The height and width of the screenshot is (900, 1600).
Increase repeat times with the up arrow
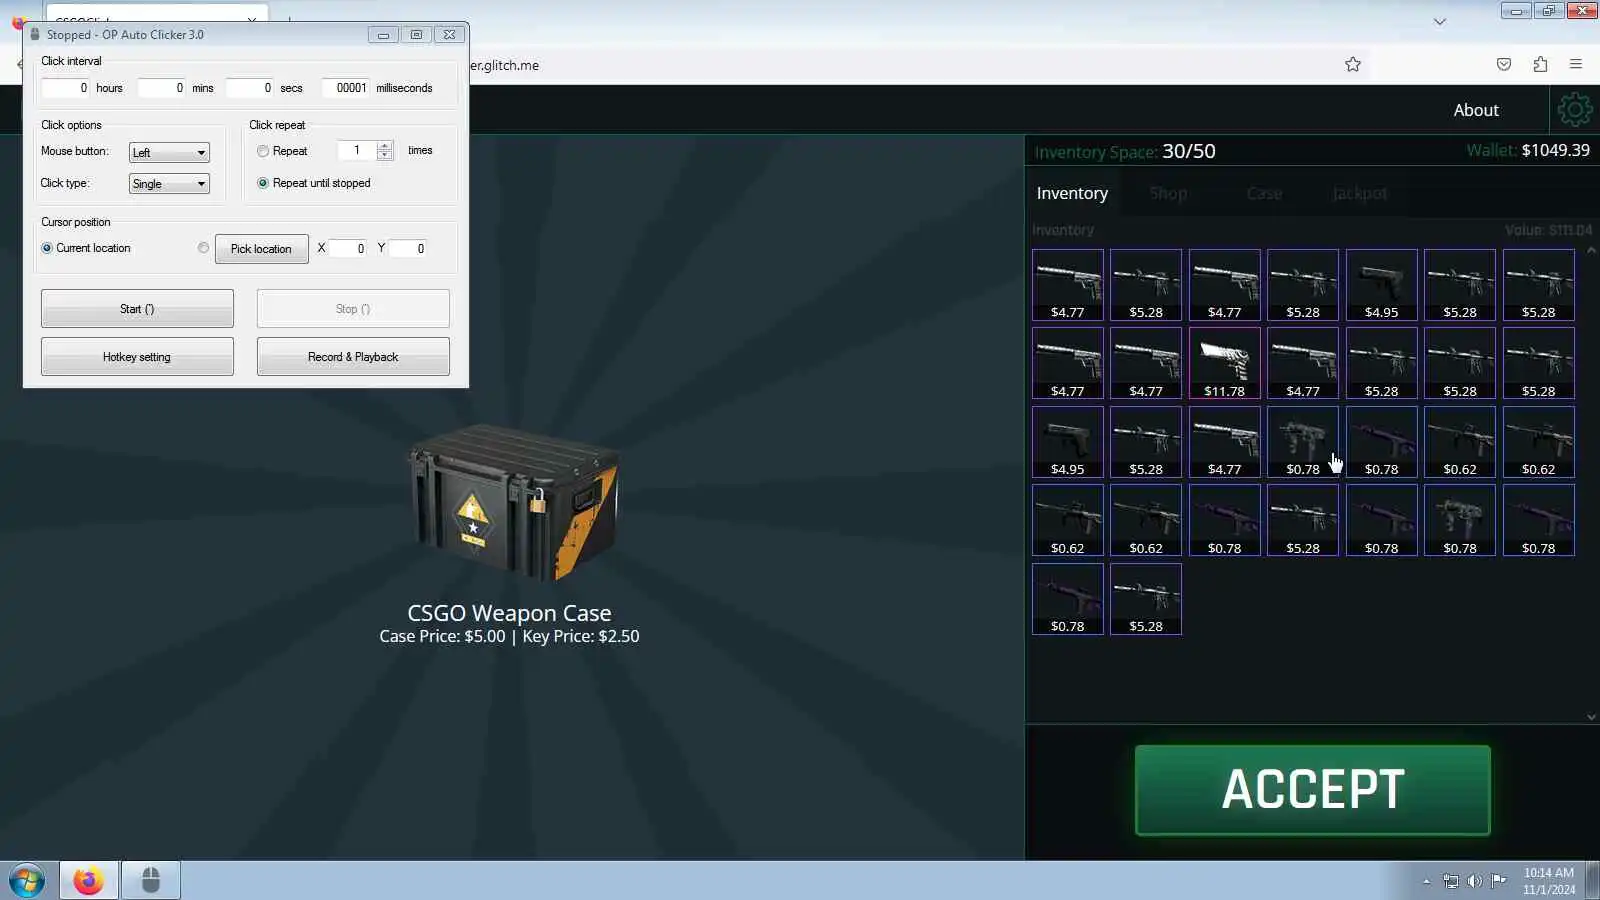click(x=385, y=146)
